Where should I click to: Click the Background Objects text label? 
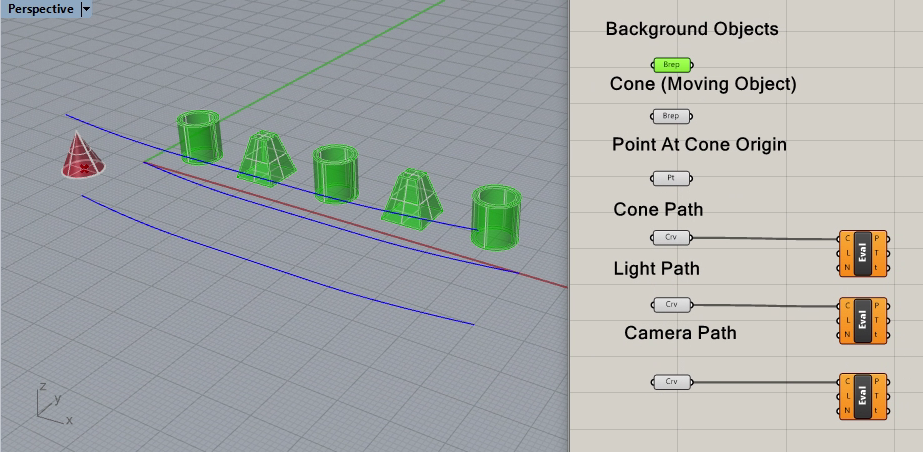point(691,29)
